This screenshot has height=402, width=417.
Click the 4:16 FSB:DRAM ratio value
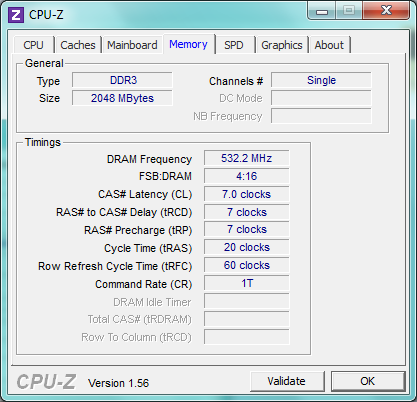[x=247, y=176]
